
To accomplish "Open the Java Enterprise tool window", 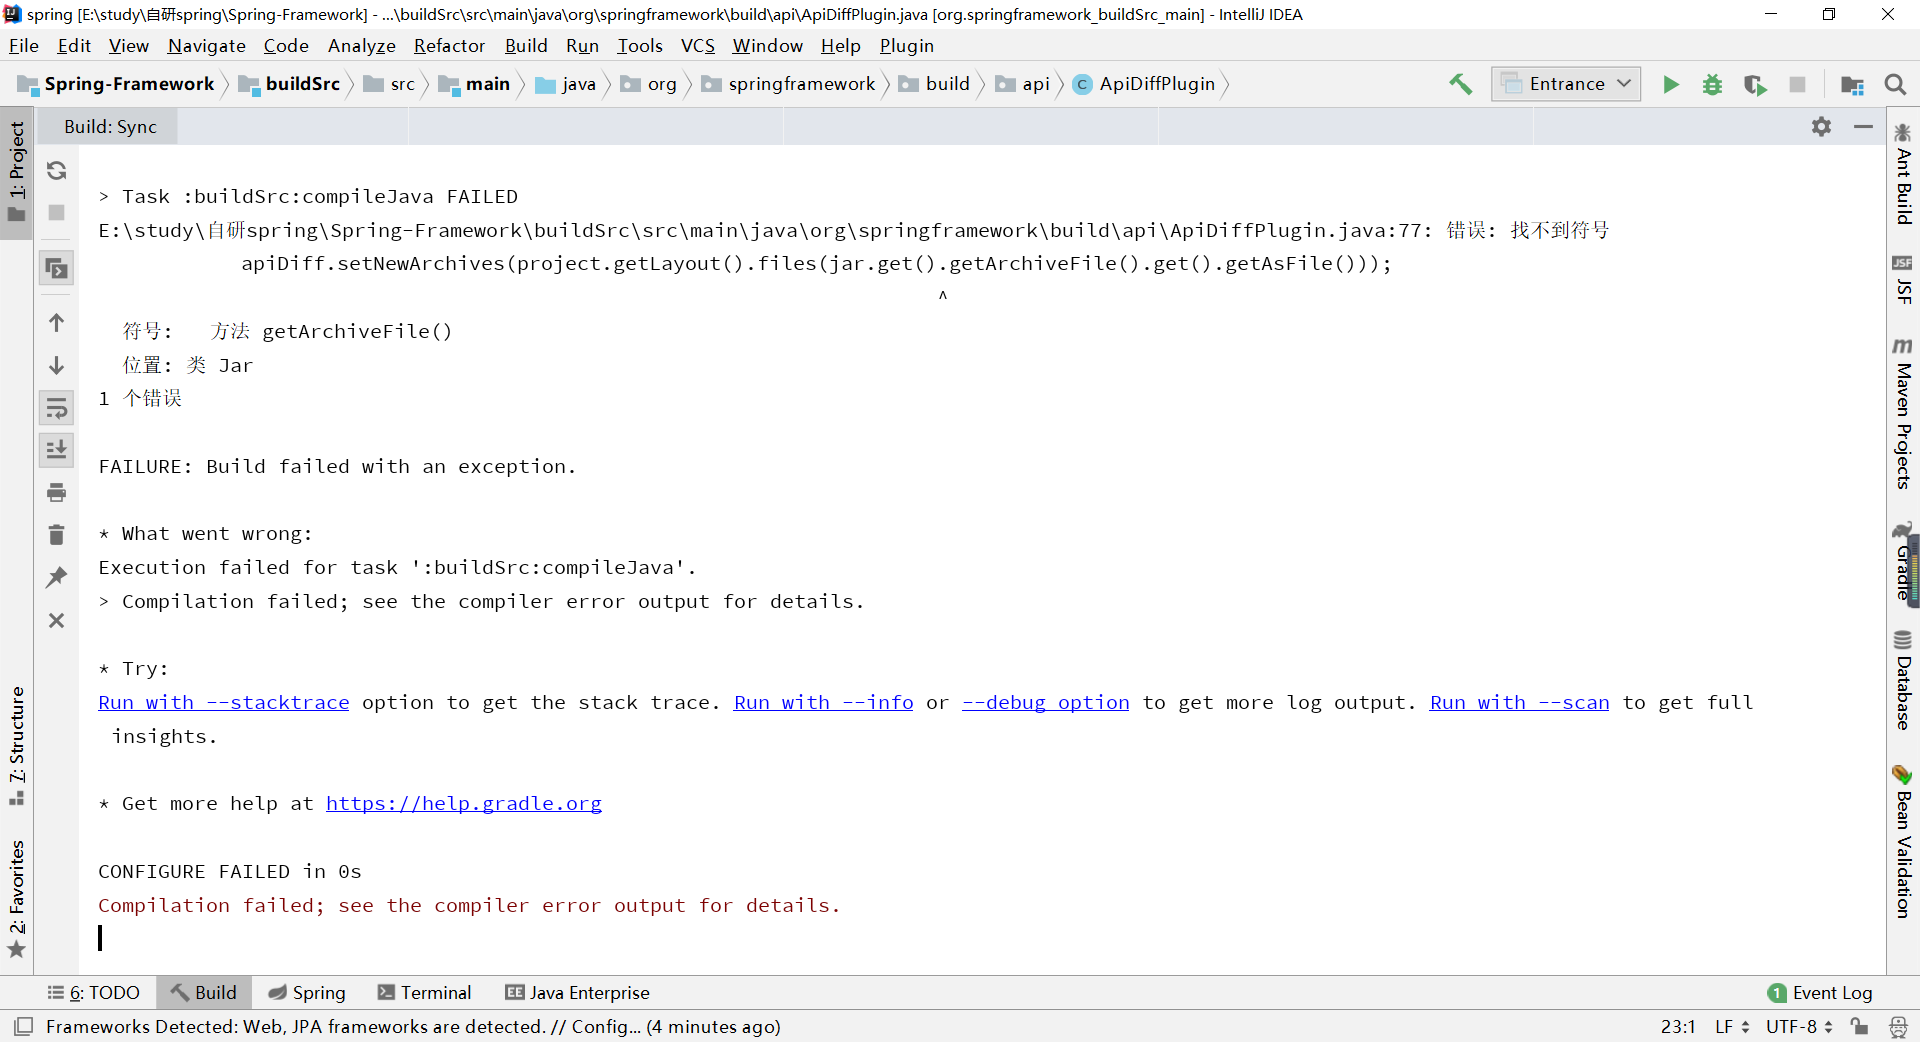I will point(578,992).
